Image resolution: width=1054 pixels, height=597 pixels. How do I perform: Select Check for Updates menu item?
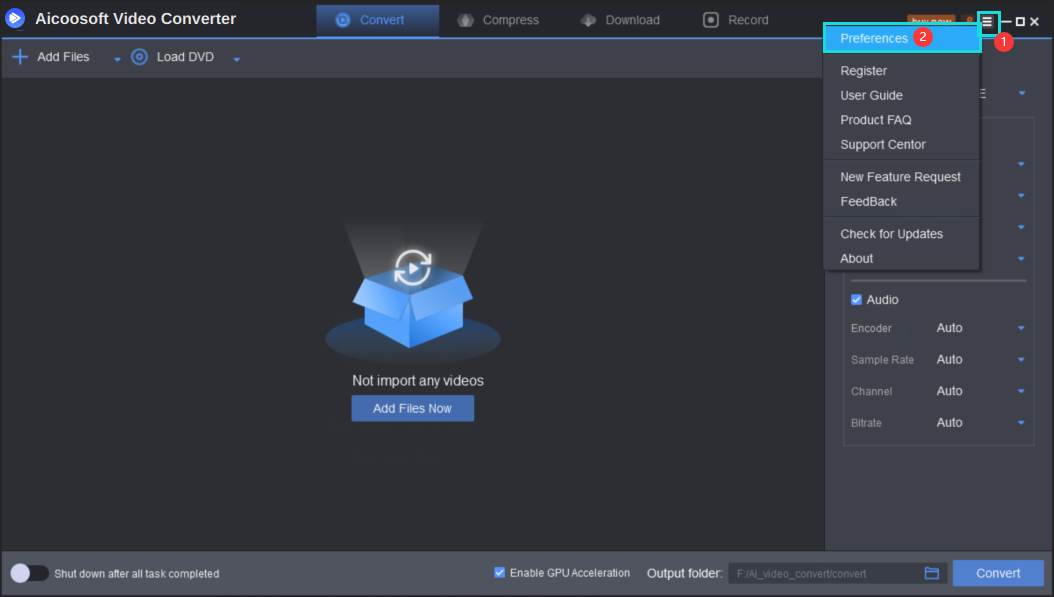902,234
